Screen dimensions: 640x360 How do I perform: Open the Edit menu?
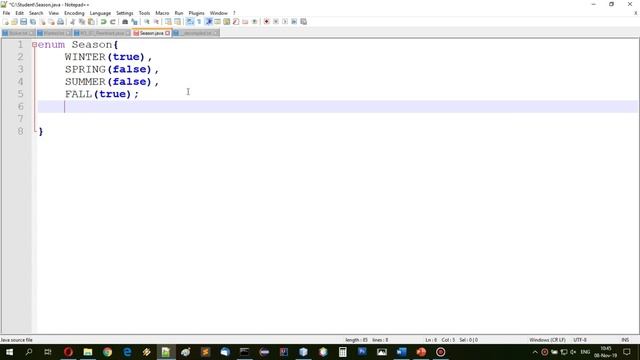19,13
